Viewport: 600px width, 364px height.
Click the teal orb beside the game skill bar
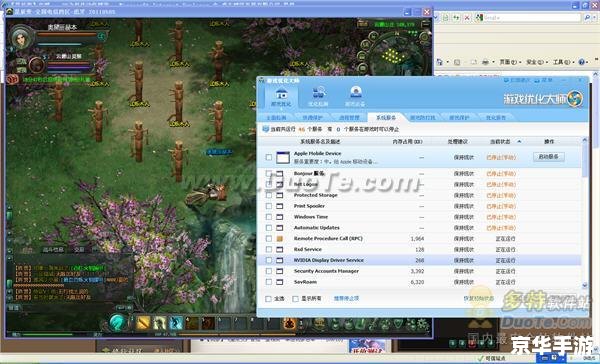tap(118, 323)
